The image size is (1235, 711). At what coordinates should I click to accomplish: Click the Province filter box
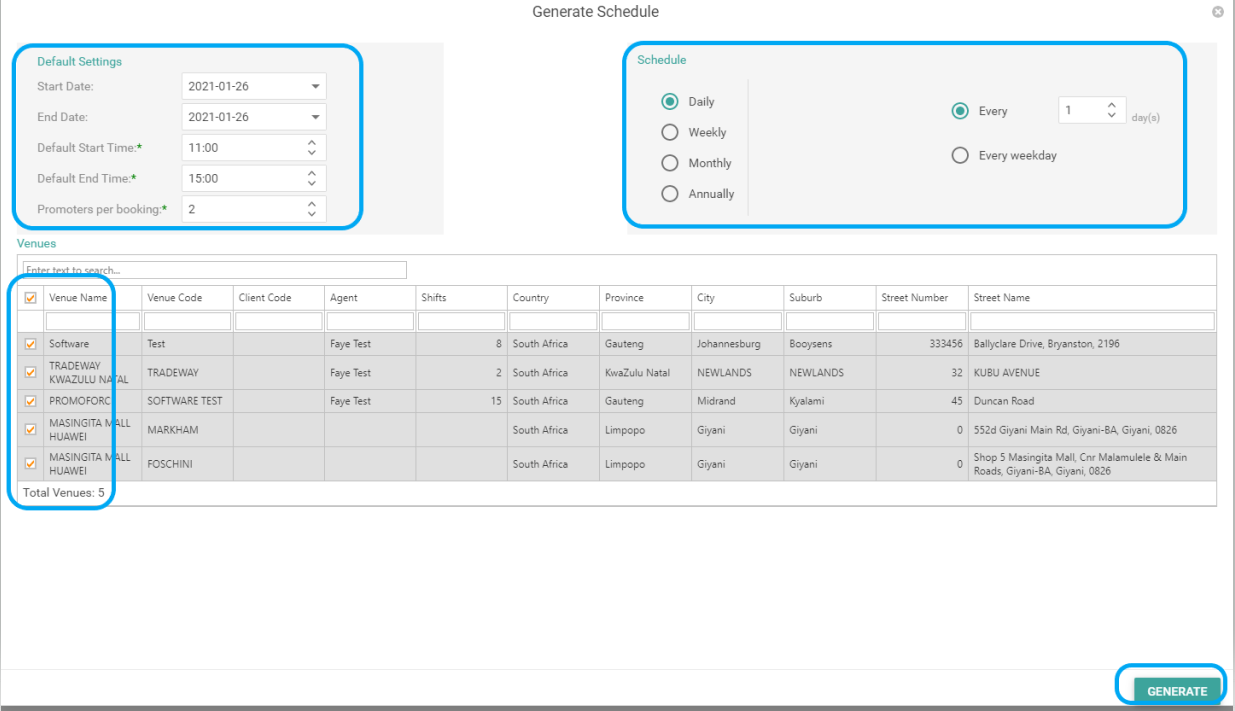point(646,321)
